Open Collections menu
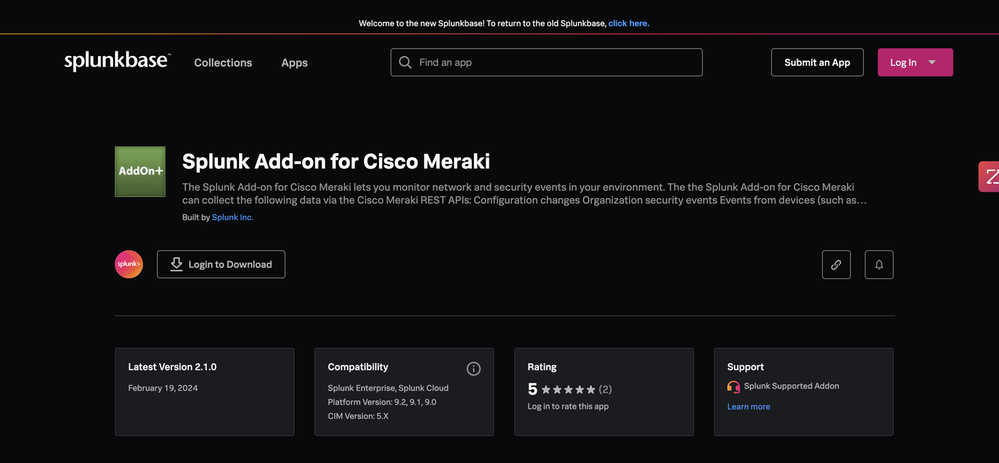This screenshot has height=463, width=999. pyautogui.click(x=223, y=62)
